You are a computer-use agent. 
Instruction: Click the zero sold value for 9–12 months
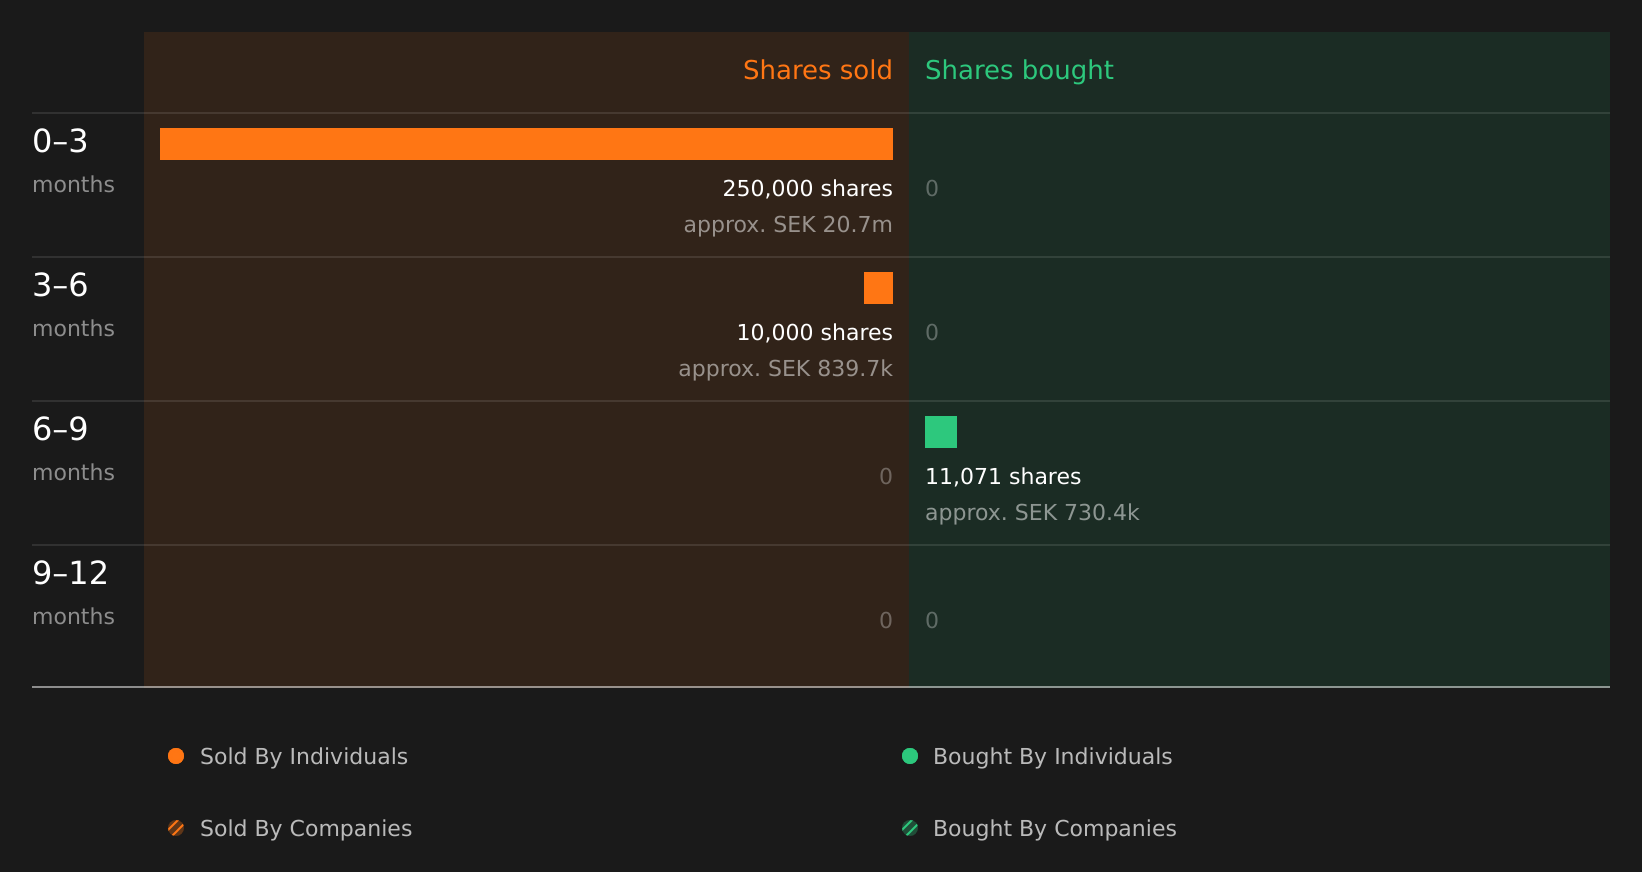(886, 620)
